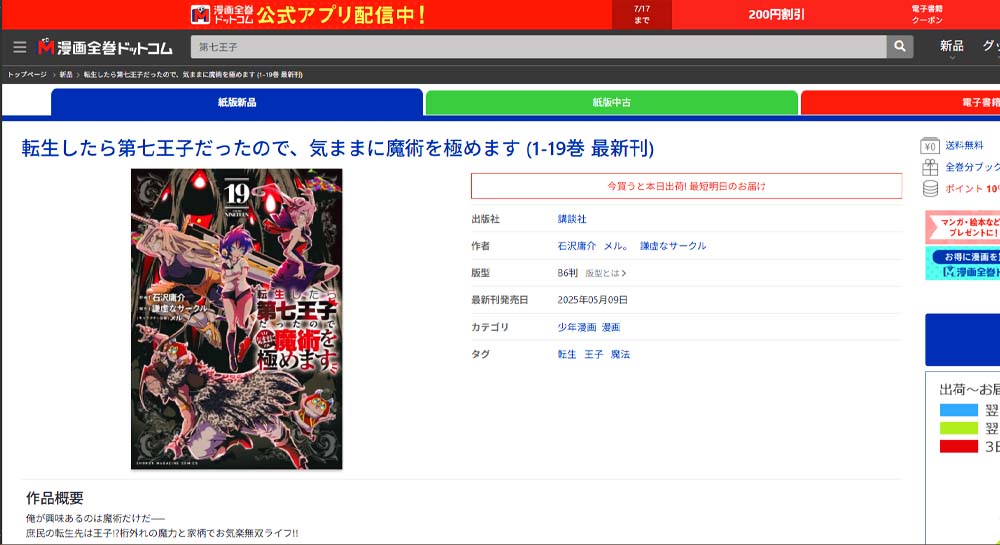The image size is (1000, 545).
Task: Click the 公式アプリ配信中 top banner
Action: coord(341,15)
